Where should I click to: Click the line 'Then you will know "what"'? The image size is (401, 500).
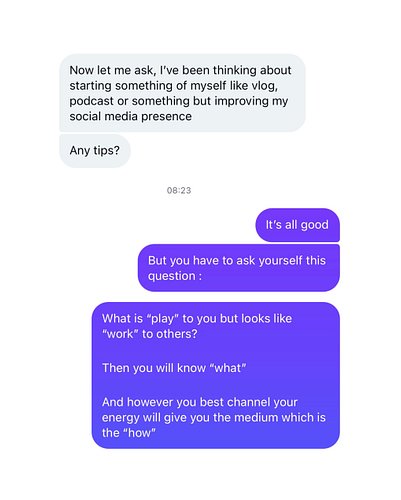pos(174,368)
